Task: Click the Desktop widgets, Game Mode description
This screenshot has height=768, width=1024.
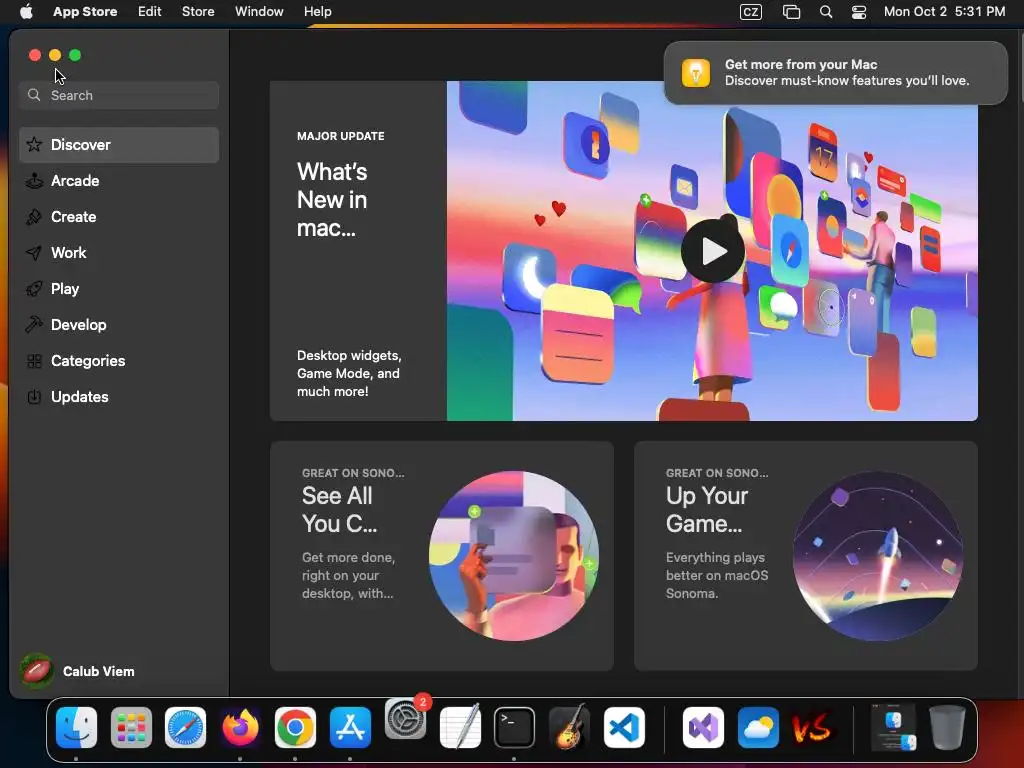Action: [x=349, y=374]
